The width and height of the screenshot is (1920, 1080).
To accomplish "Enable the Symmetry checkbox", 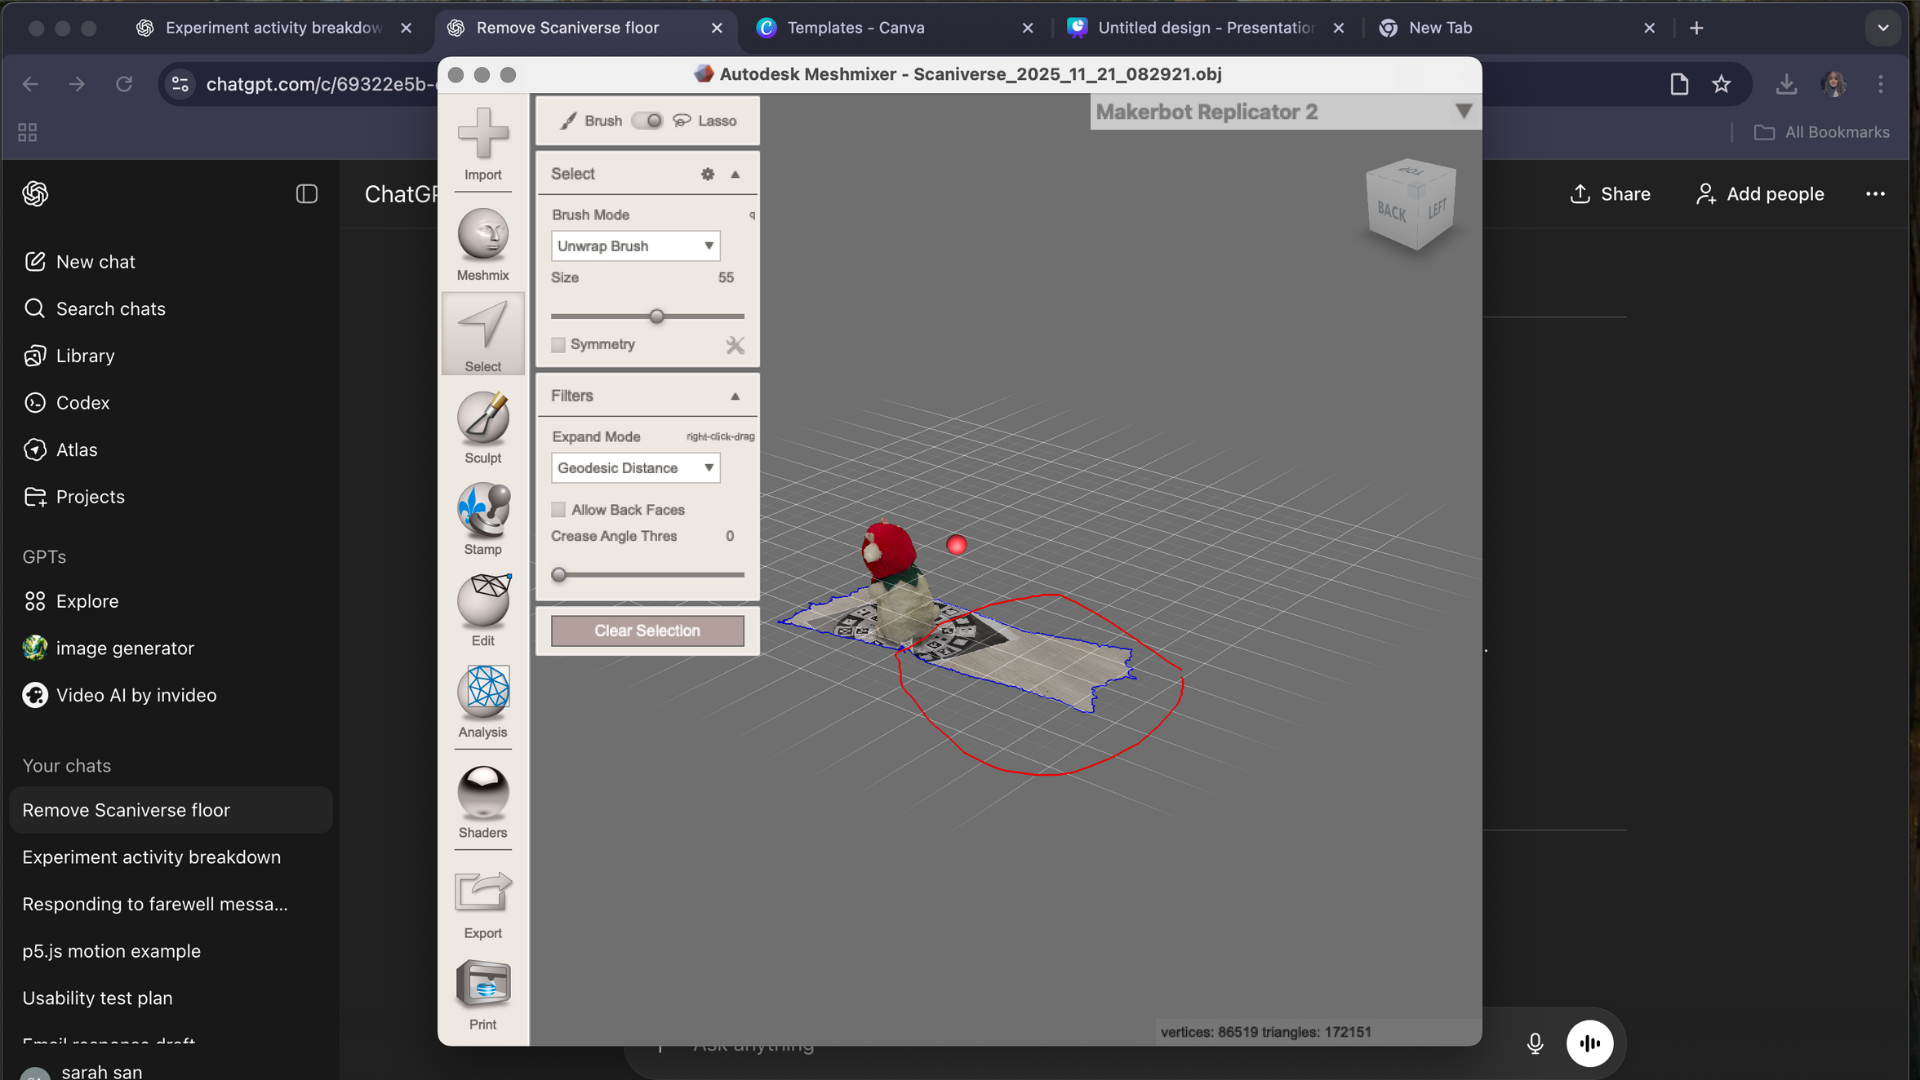I will (x=559, y=344).
